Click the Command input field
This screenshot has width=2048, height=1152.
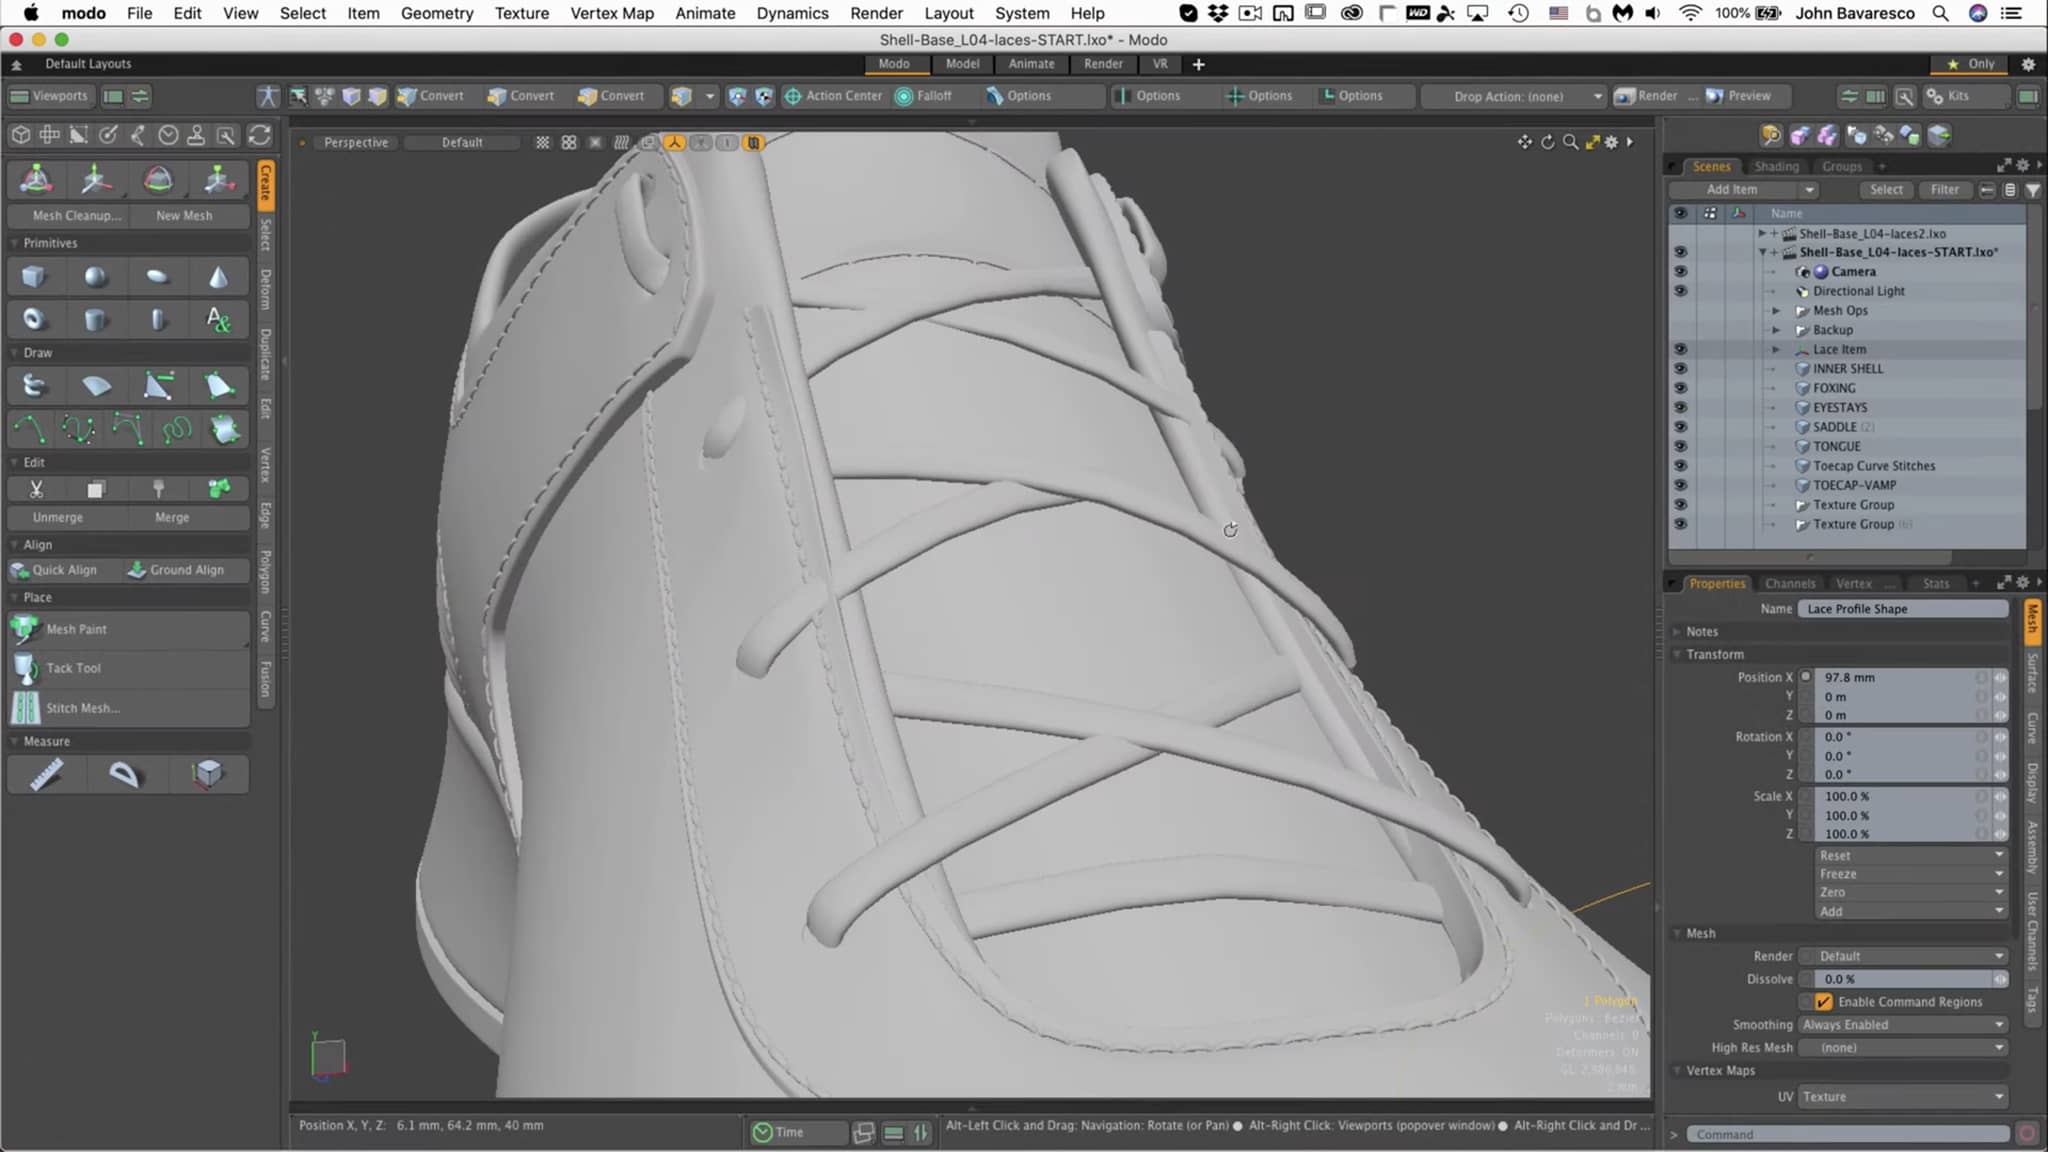1847,1134
